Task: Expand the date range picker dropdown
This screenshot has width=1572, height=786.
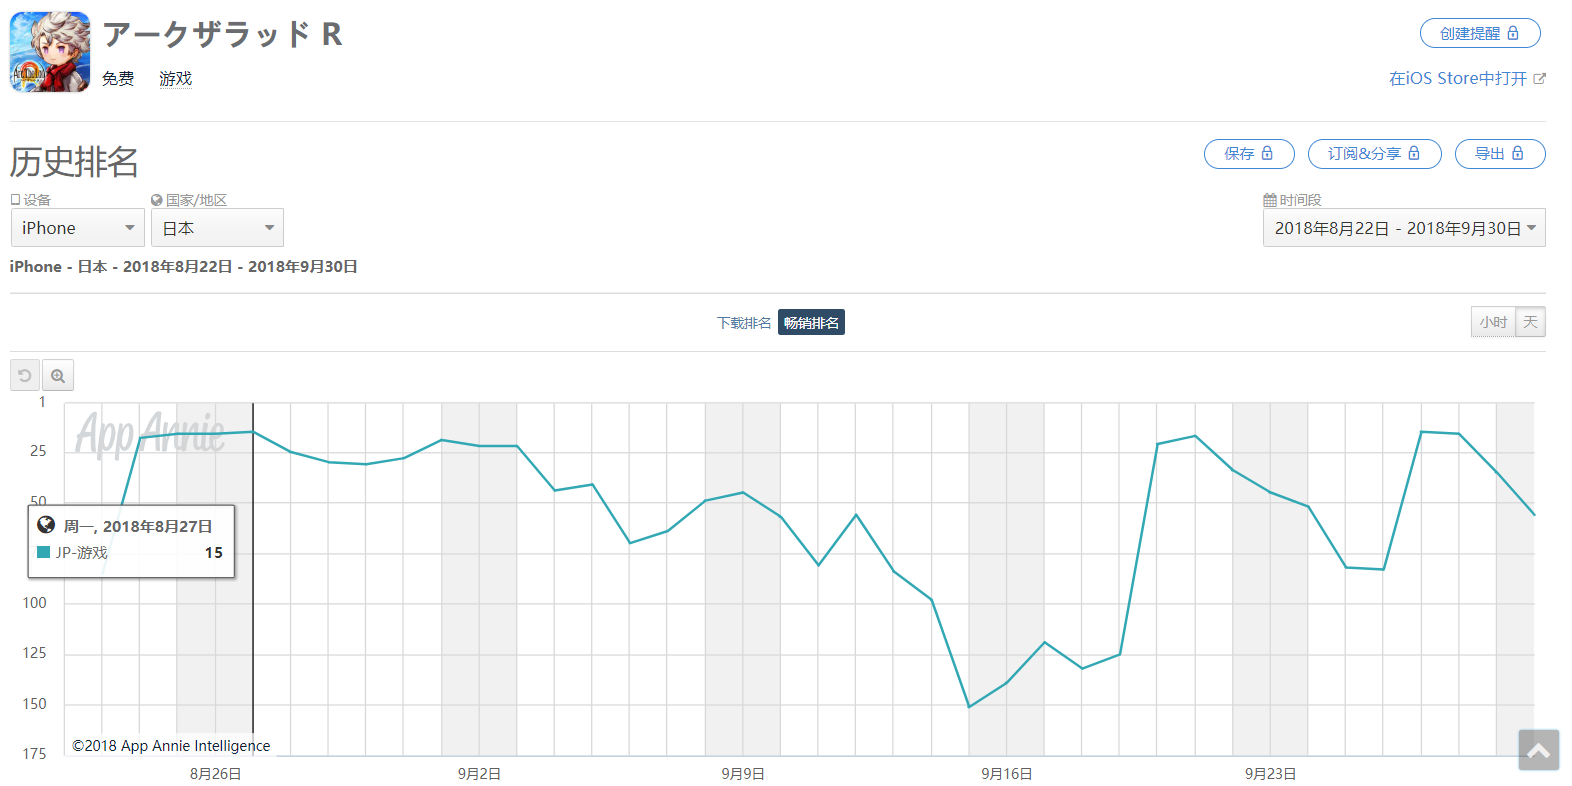Action: 1404,228
